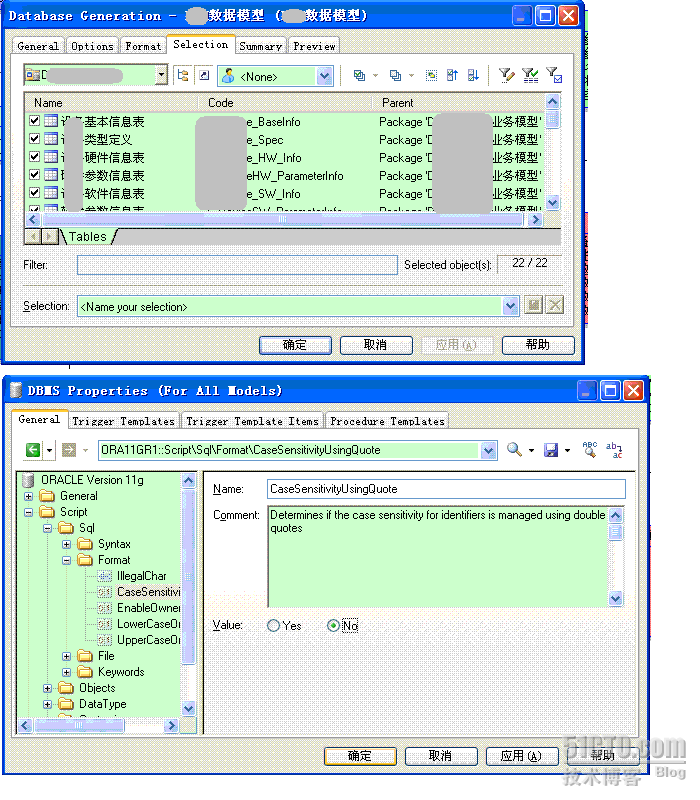
Task: Select EnableOwner item in tree
Action: (148, 608)
